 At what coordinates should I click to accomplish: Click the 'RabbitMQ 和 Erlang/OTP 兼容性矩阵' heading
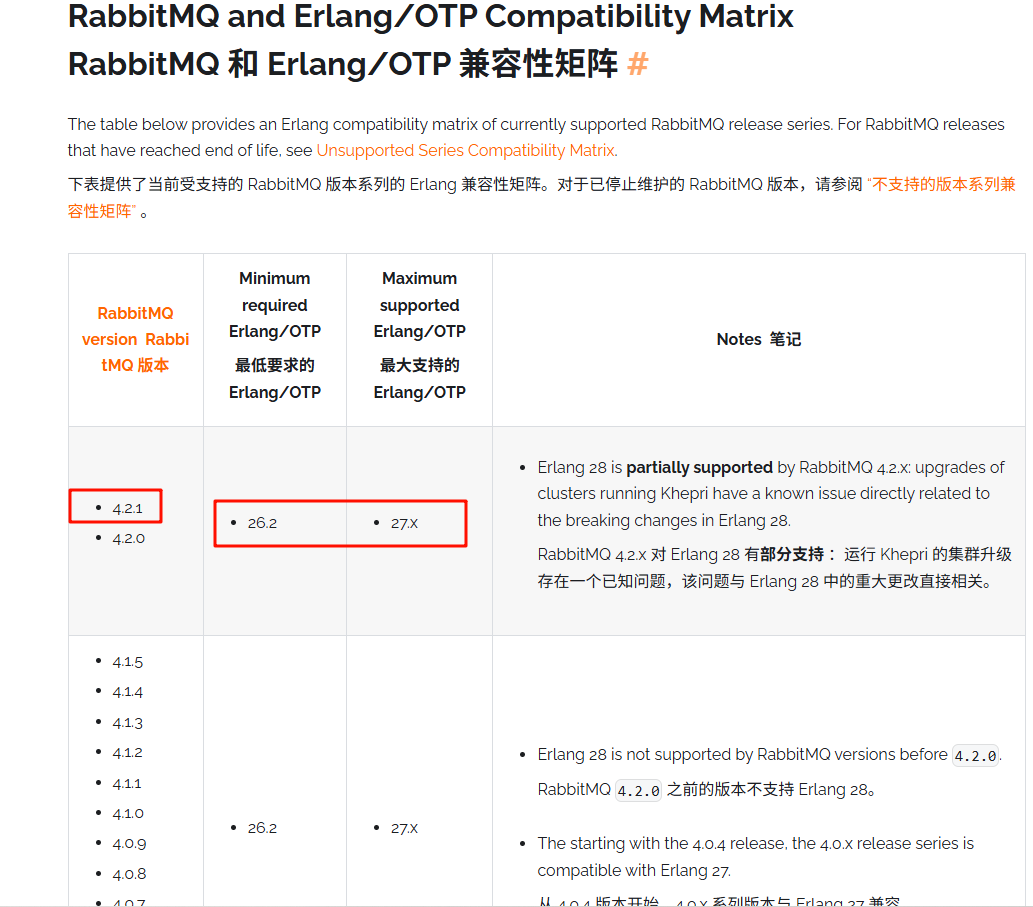[x=343, y=65]
